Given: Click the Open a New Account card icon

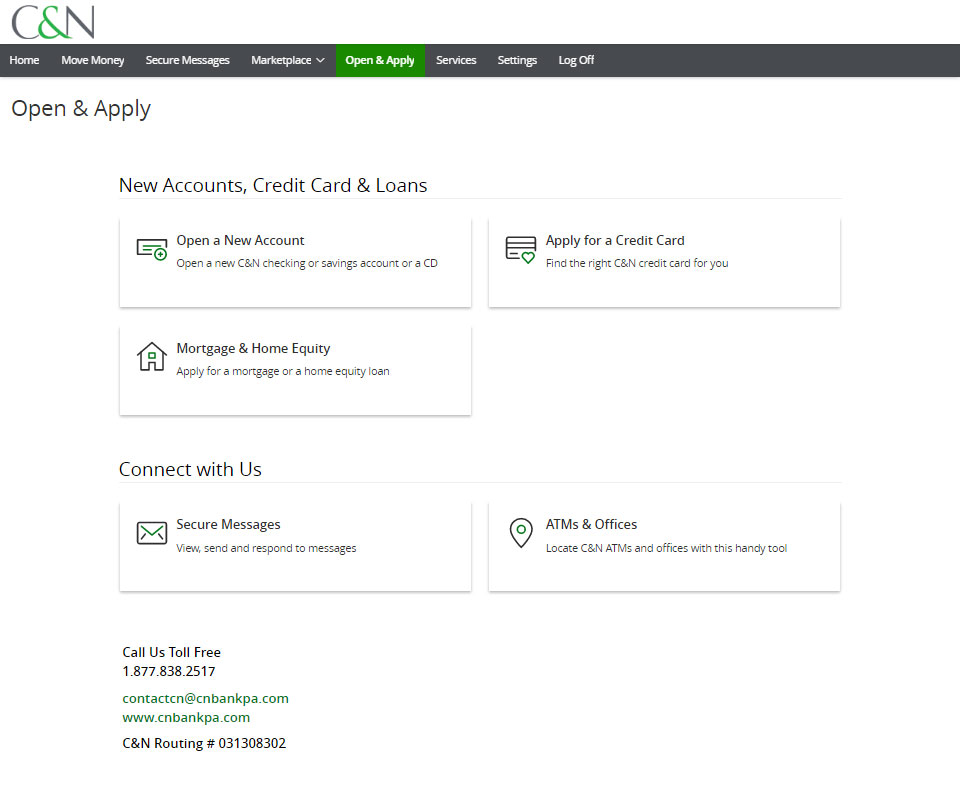Looking at the screenshot, I should (152, 250).
